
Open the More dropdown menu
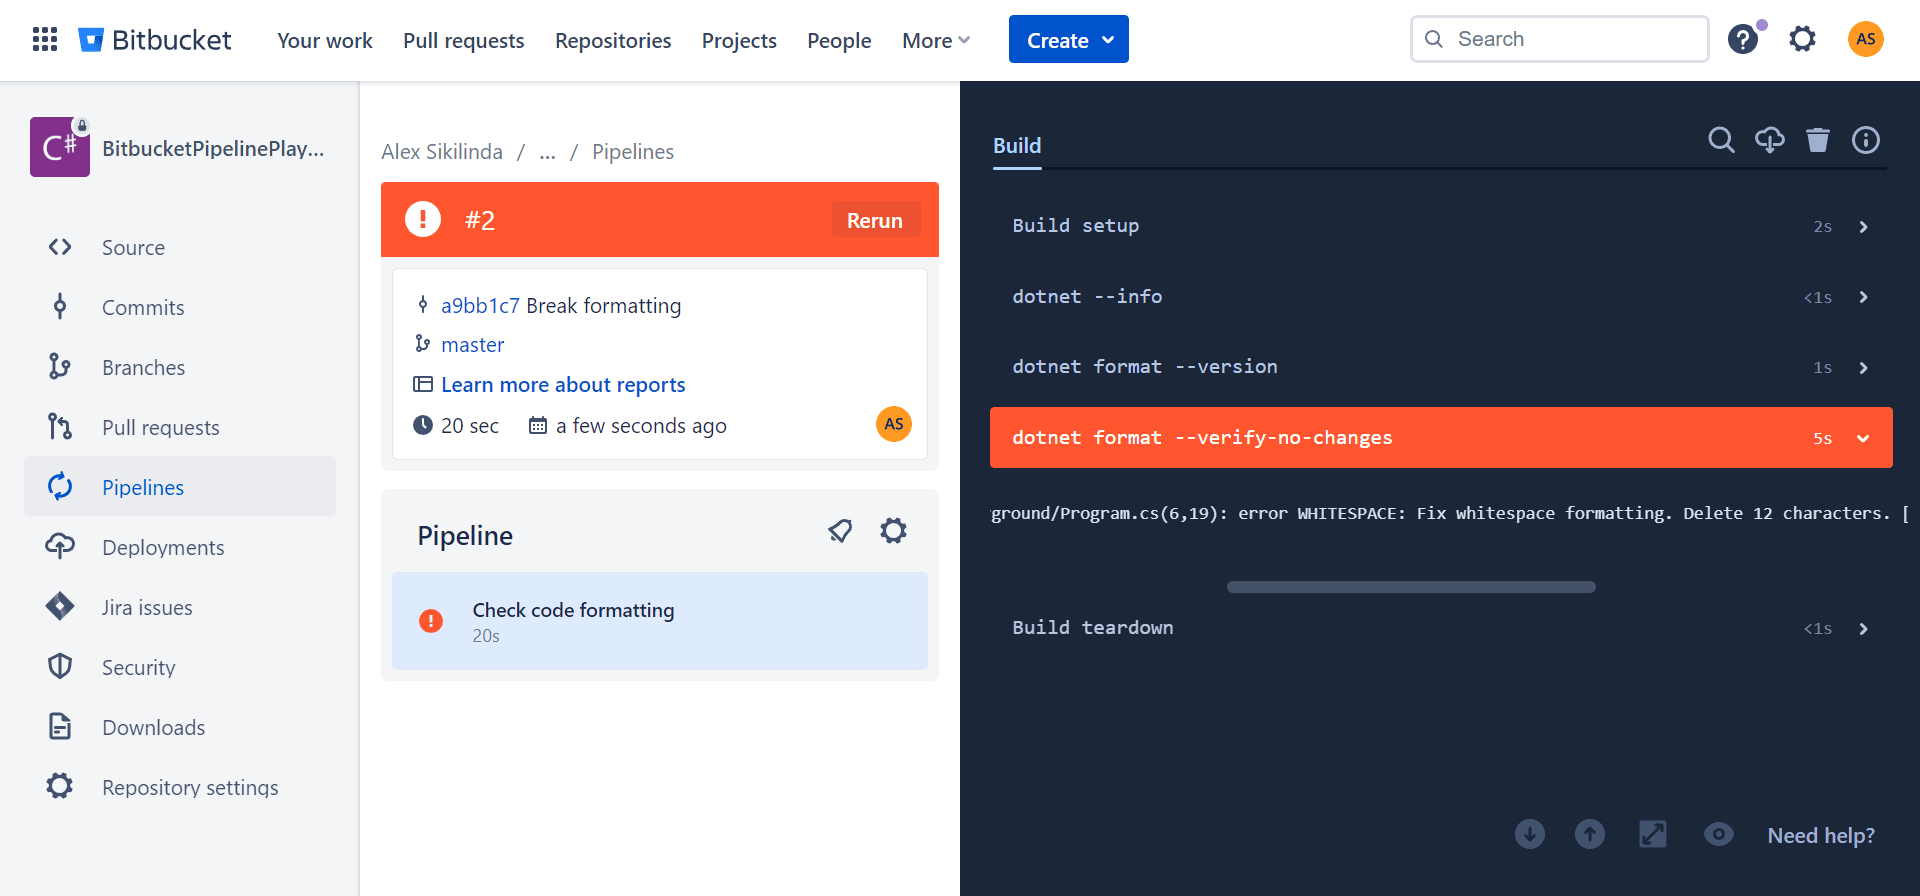click(x=936, y=40)
